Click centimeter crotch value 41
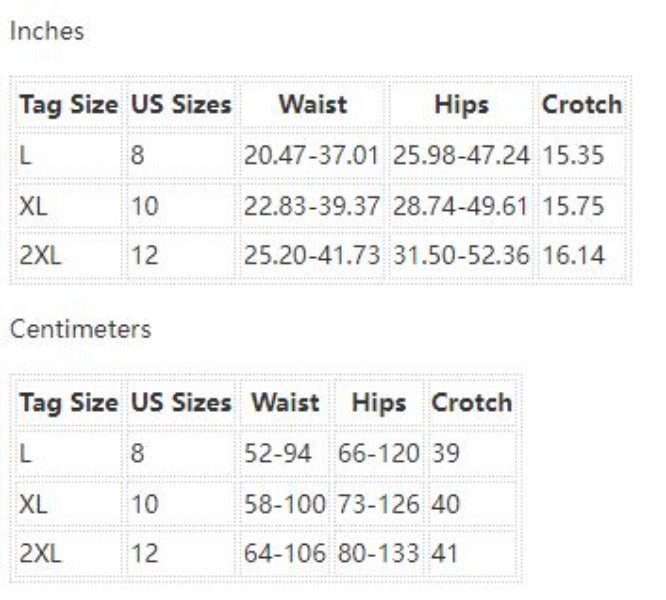666x600 pixels. coord(446,553)
